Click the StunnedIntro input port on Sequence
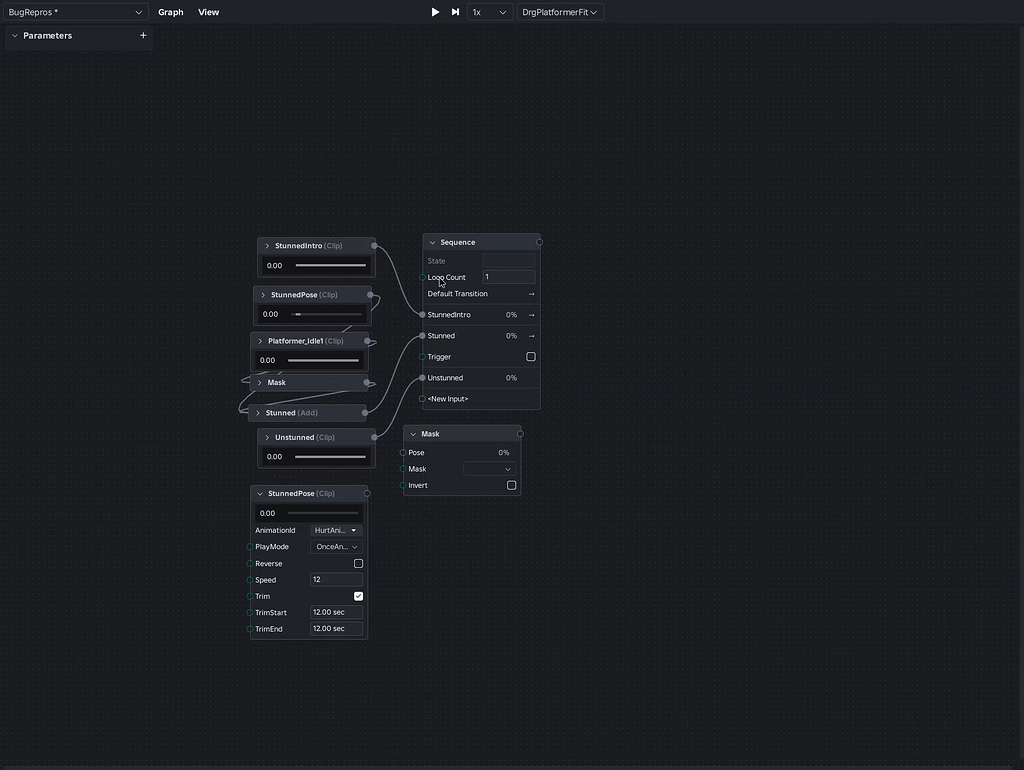The width and height of the screenshot is (1024, 770). (423, 315)
